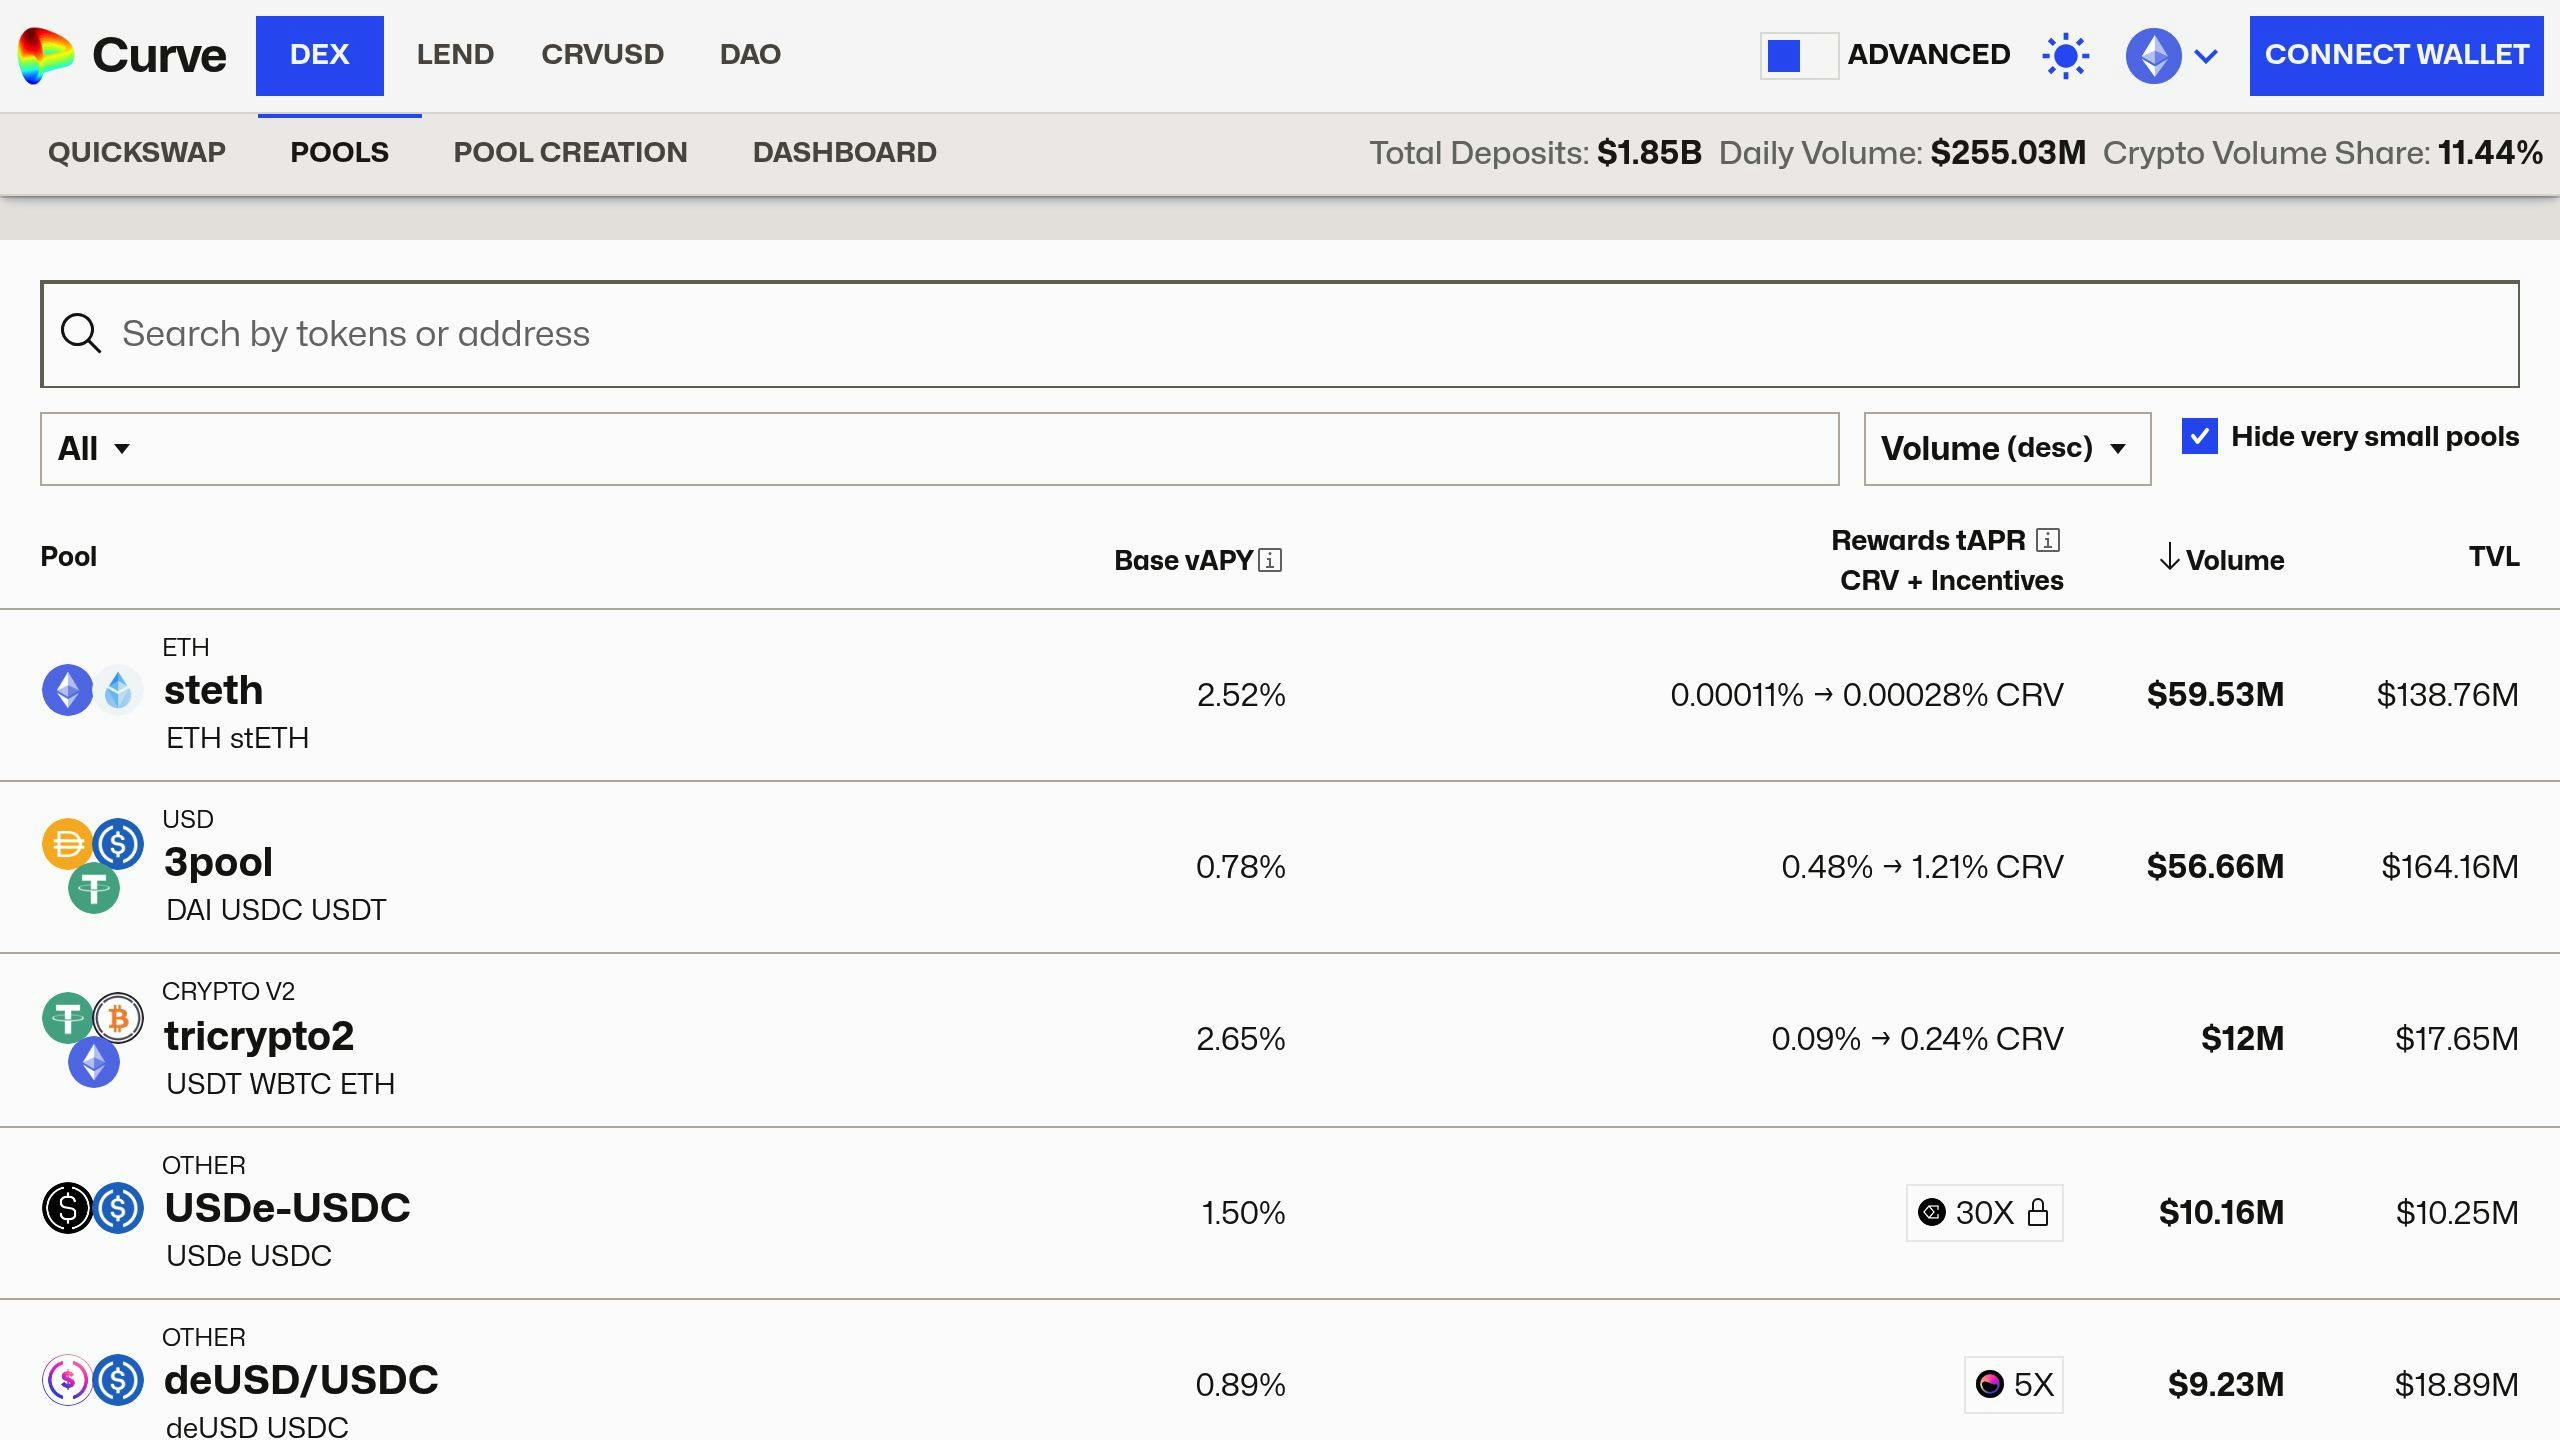
Task: Click the 5X points badge icon
Action: (x=1990, y=1384)
